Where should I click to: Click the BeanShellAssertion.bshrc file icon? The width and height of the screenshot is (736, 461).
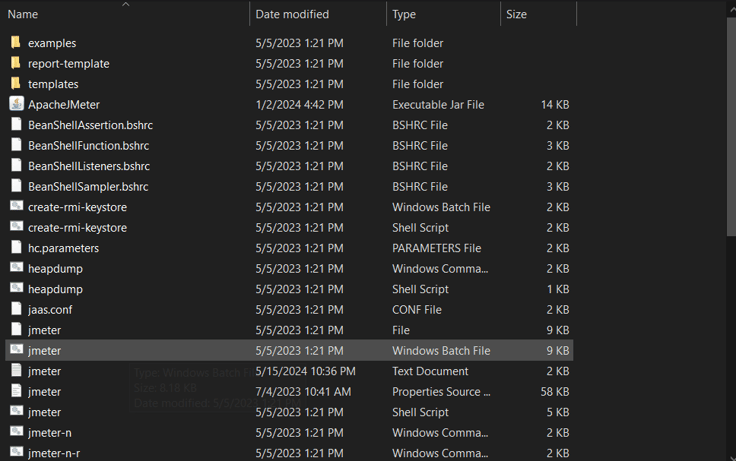(16, 125)
